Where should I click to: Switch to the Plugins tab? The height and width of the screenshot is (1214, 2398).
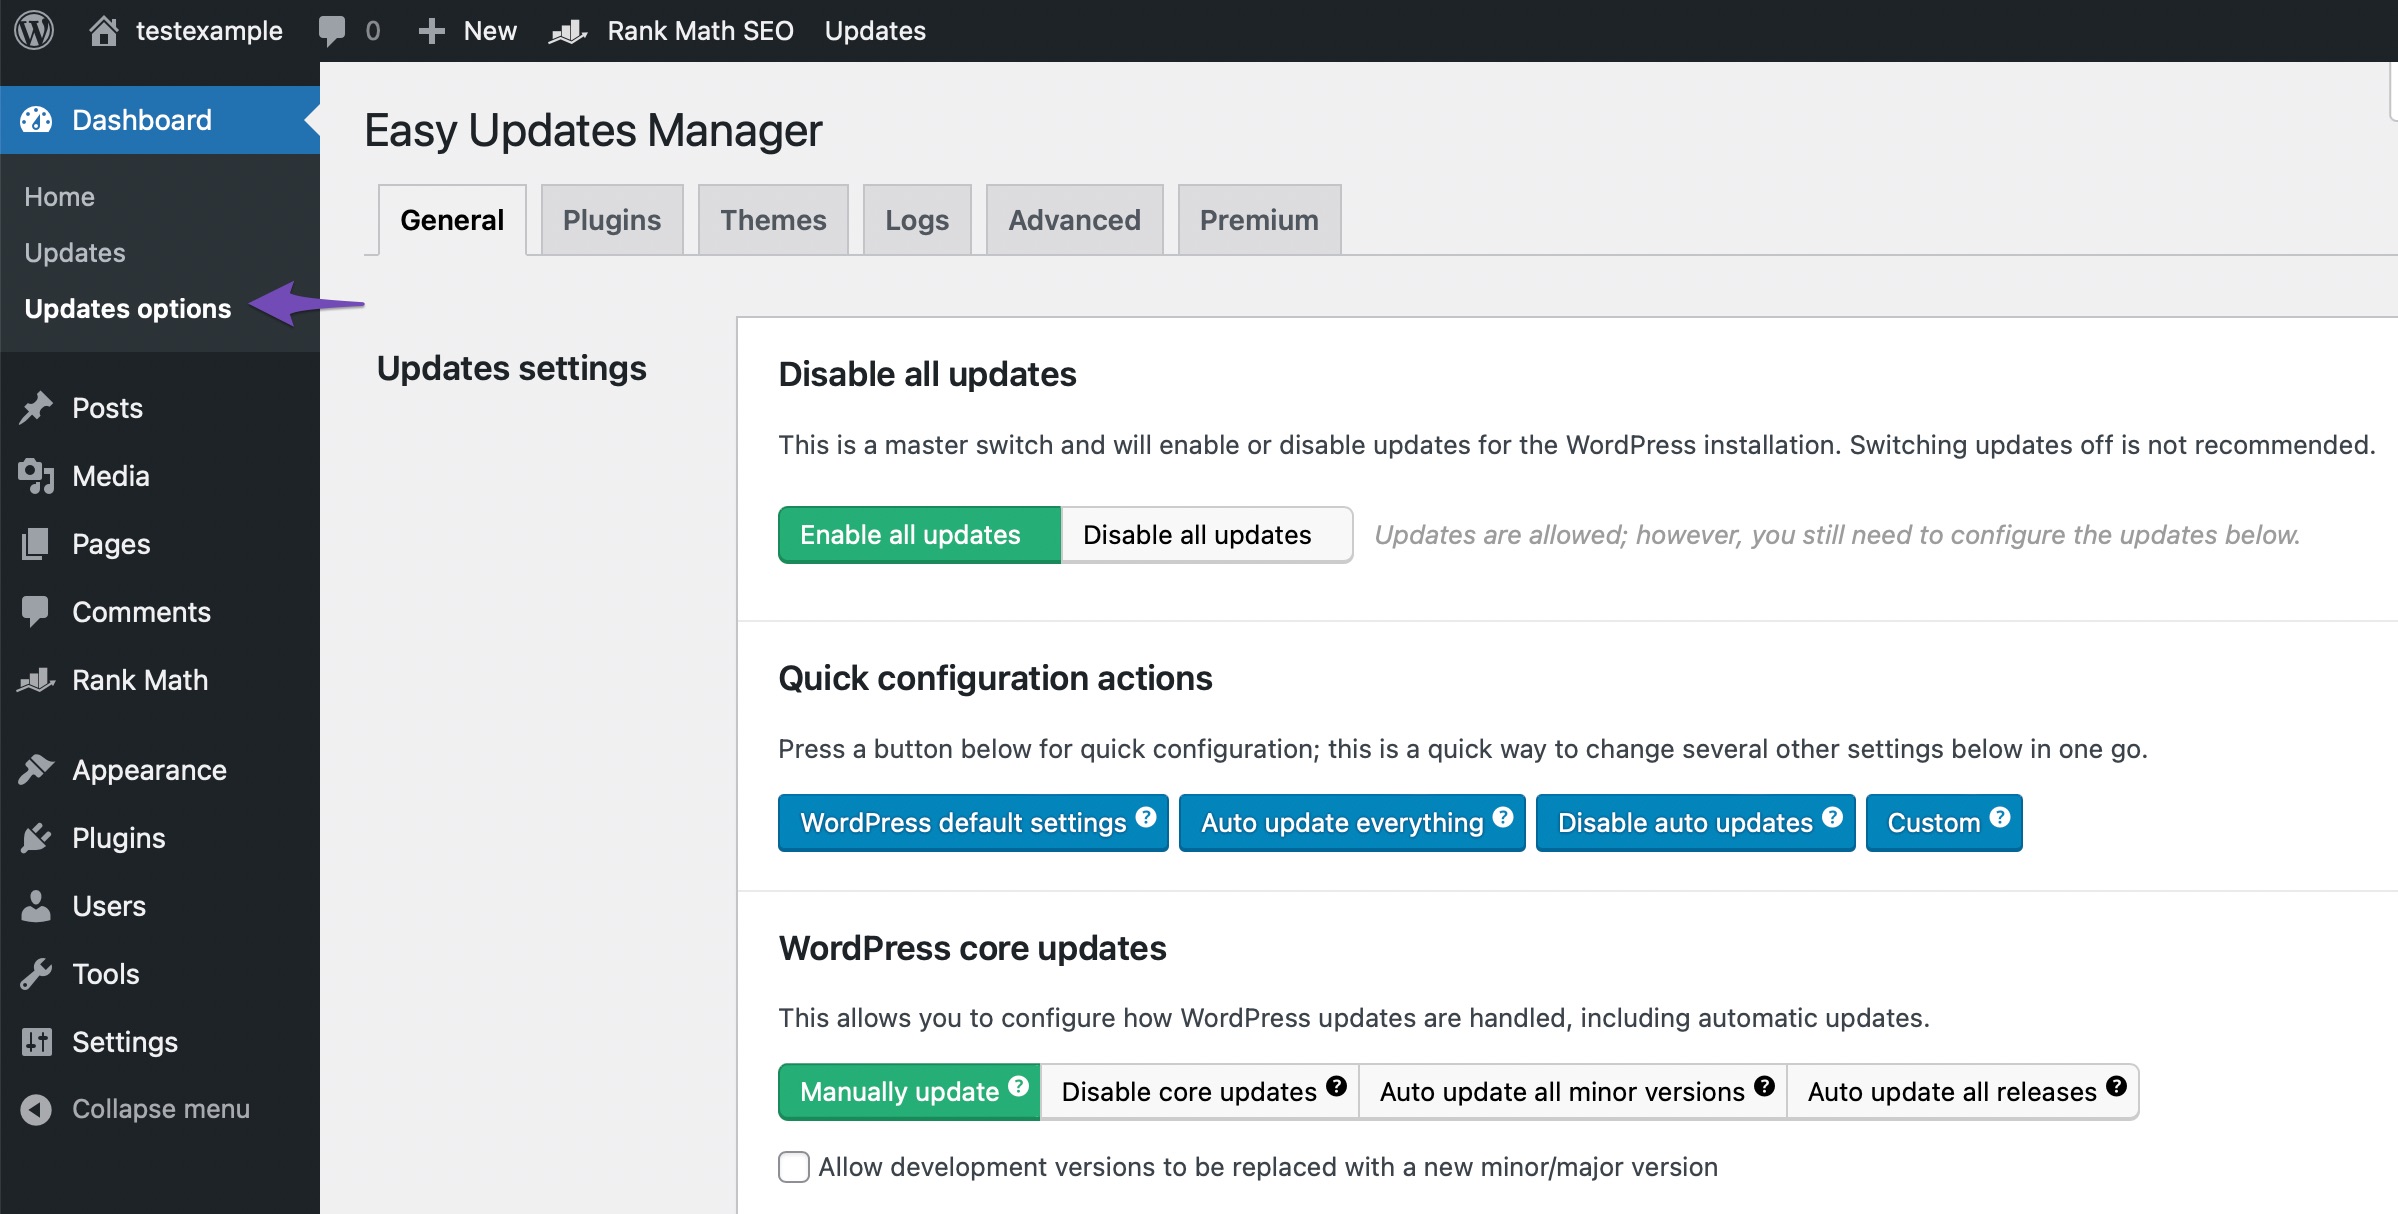(612, 220)
